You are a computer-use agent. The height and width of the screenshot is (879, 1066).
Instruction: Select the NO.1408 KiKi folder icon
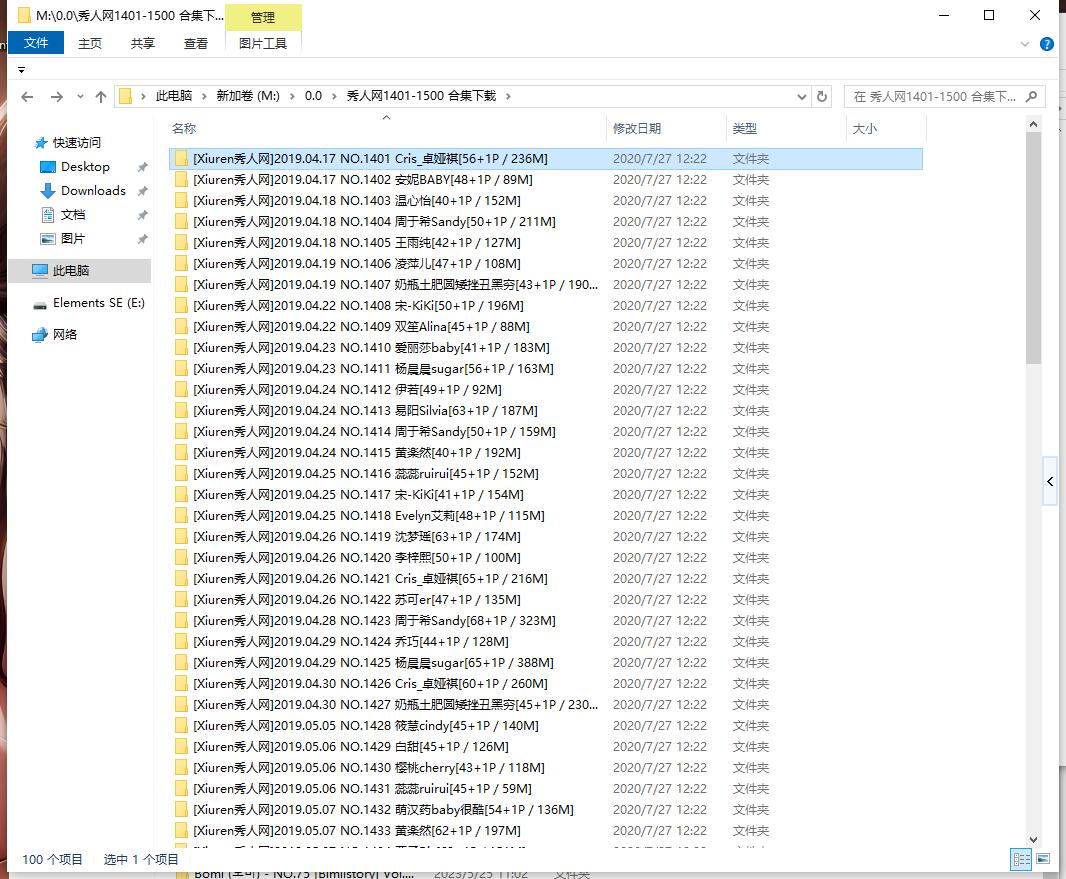[181, 306]
